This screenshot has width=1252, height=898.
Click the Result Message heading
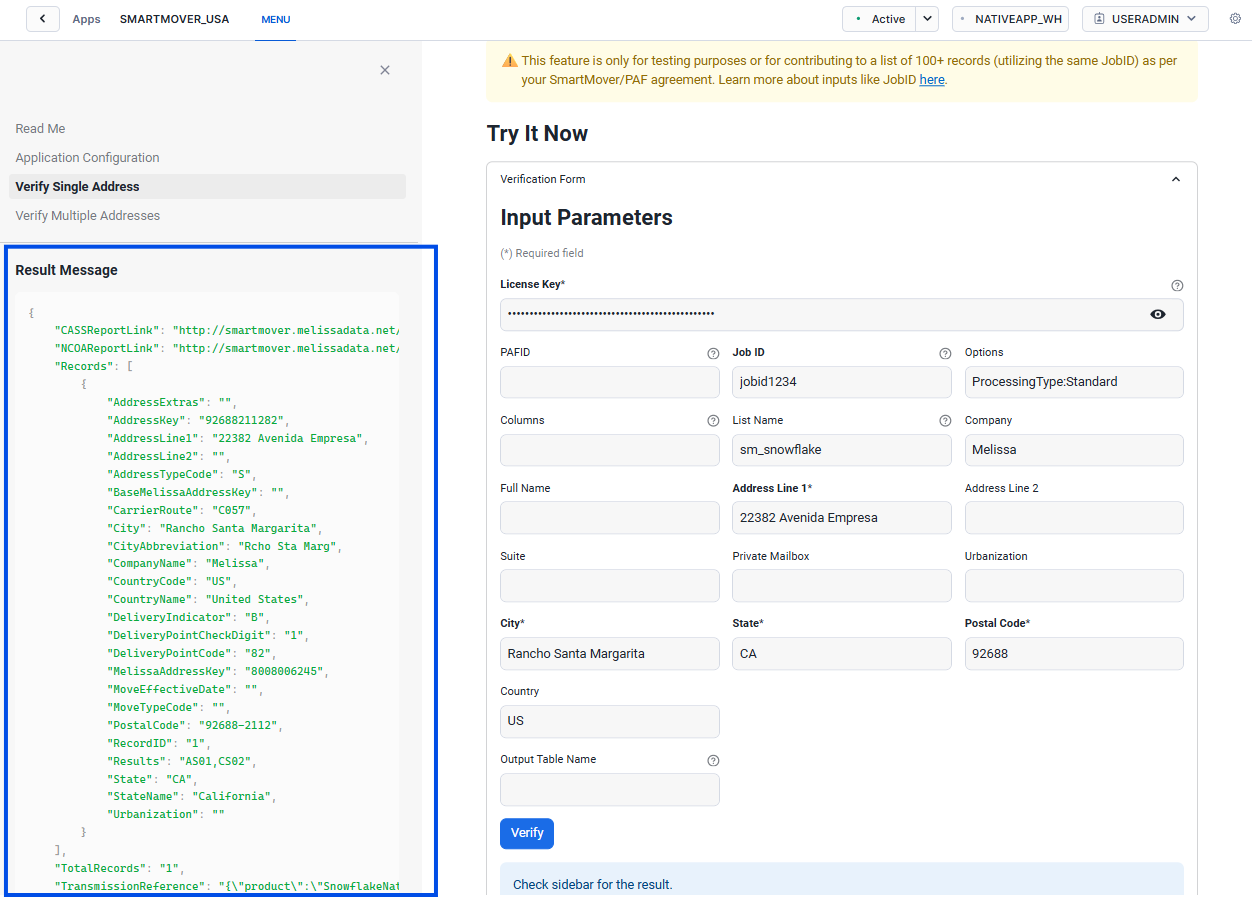(66, 270)
